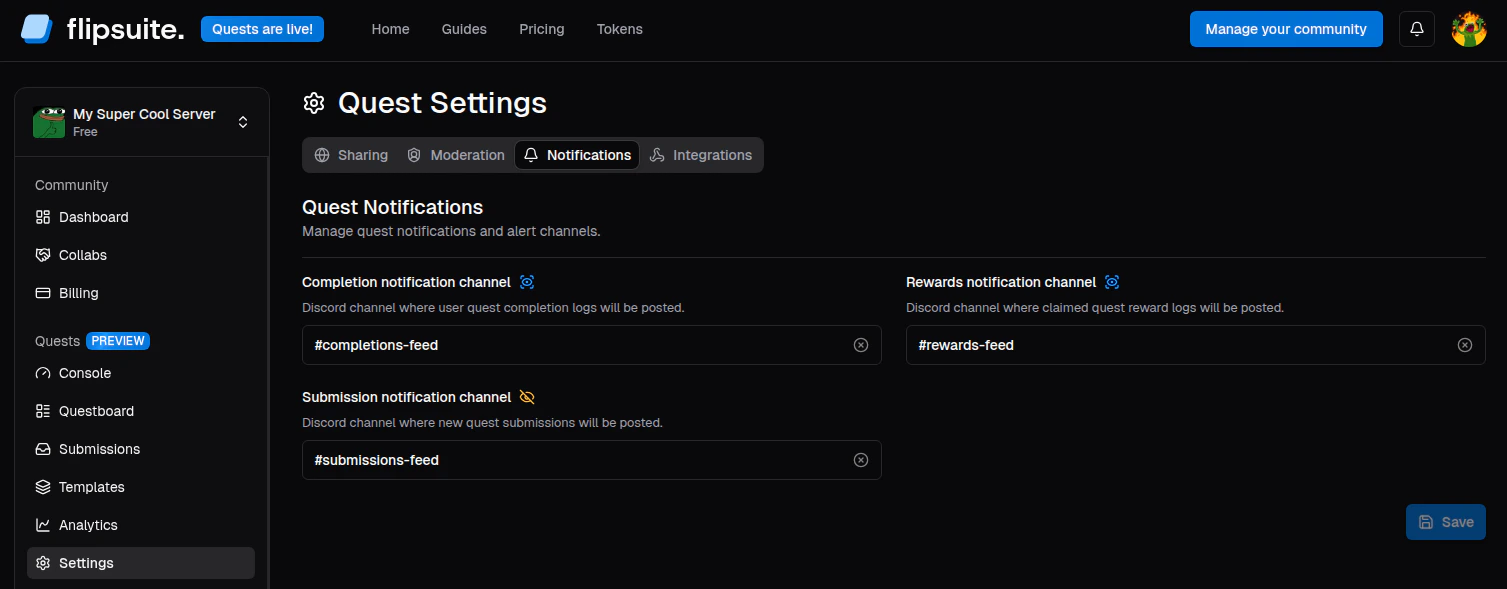This screenshot has height=589, width=1507.
Task: Open the Pricing link in top navigation
Action: pos(542,29)
